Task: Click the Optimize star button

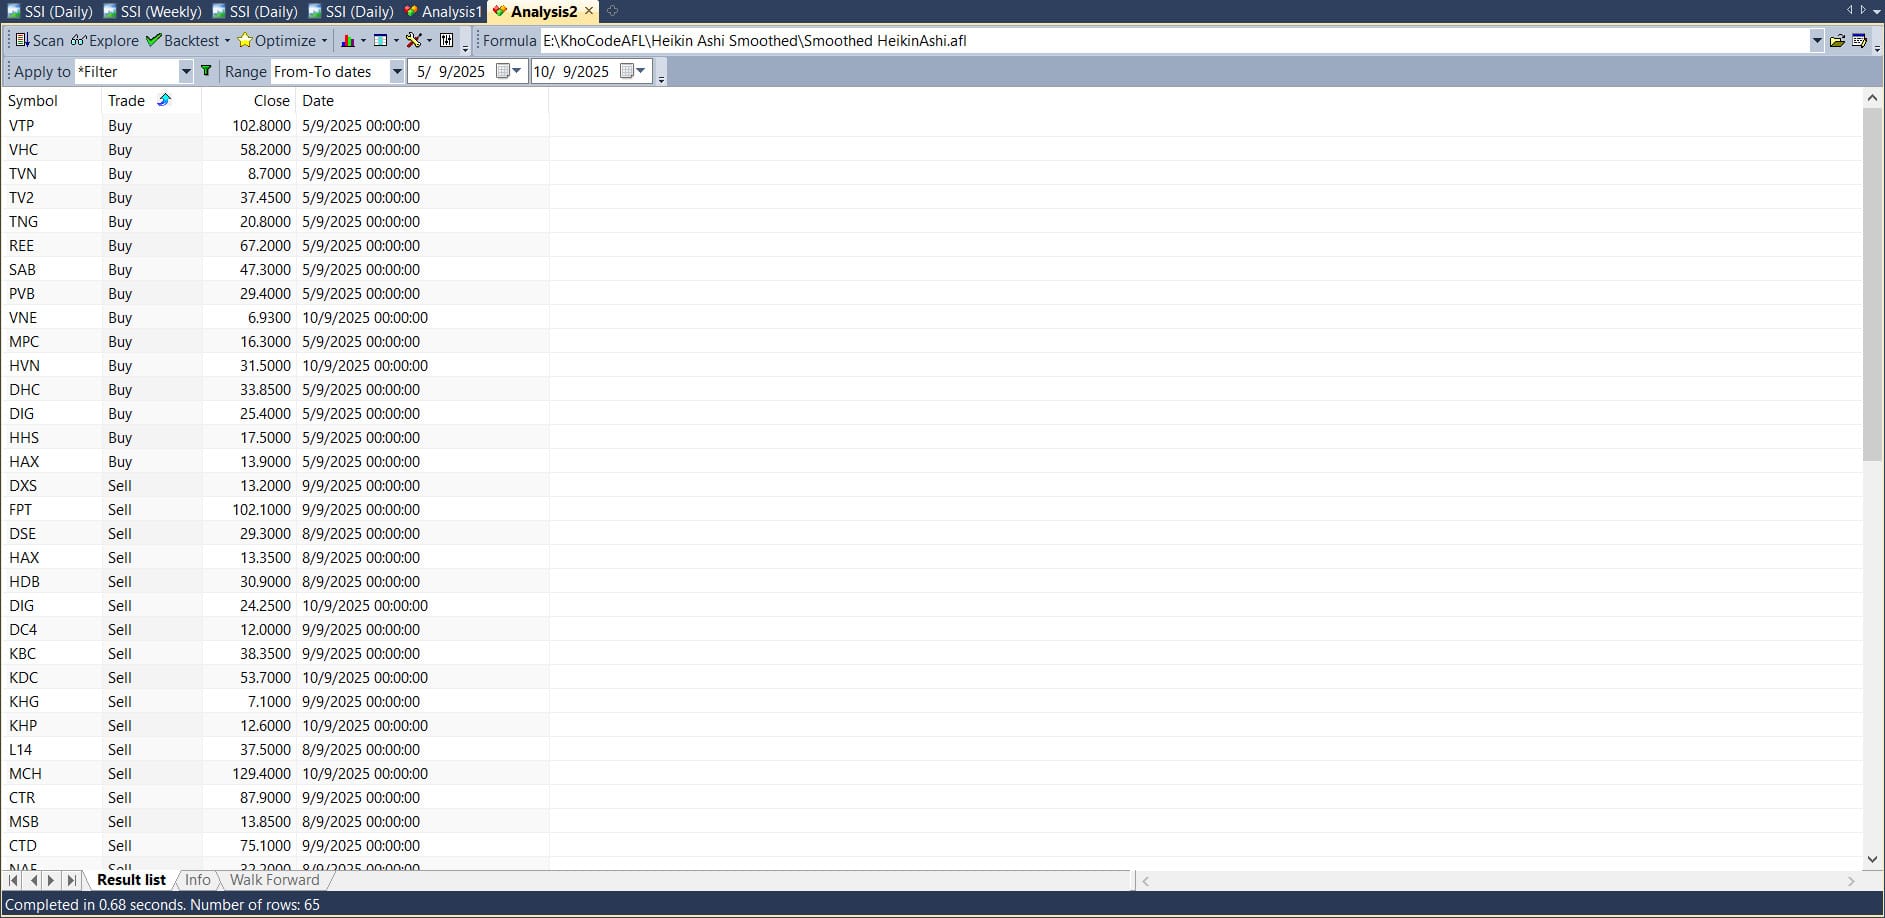Action: click(x=277, y=41)
